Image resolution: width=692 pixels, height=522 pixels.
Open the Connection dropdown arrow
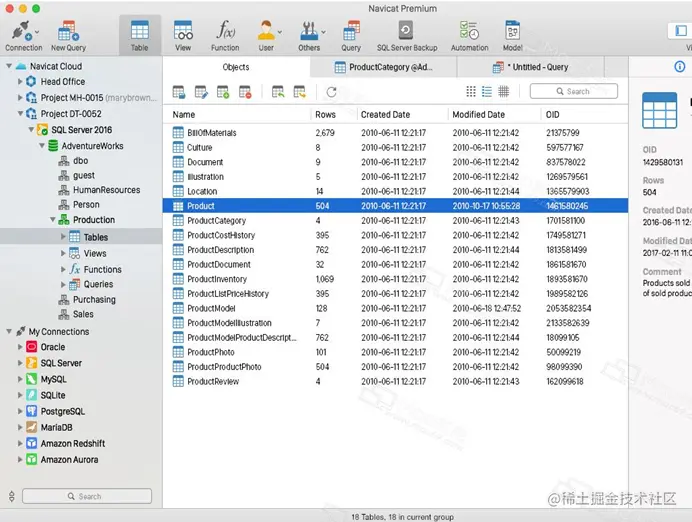click(x=37, y=32)
